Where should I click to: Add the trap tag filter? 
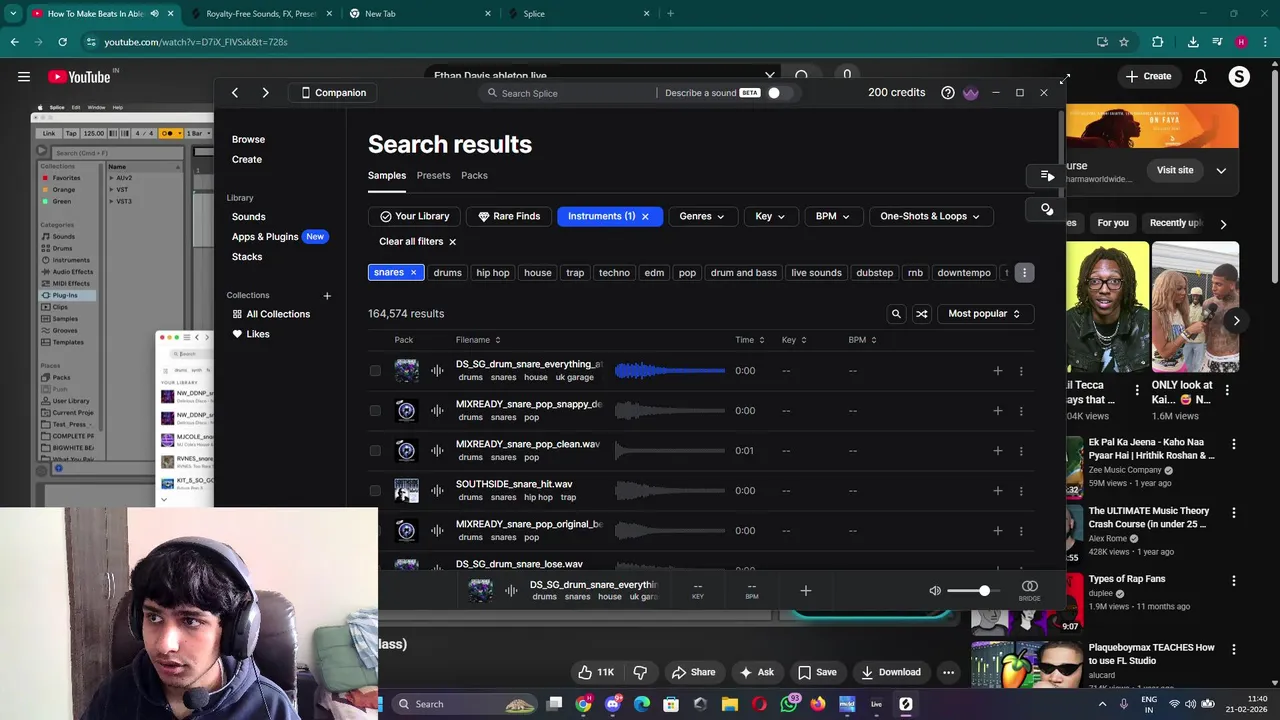575,273
